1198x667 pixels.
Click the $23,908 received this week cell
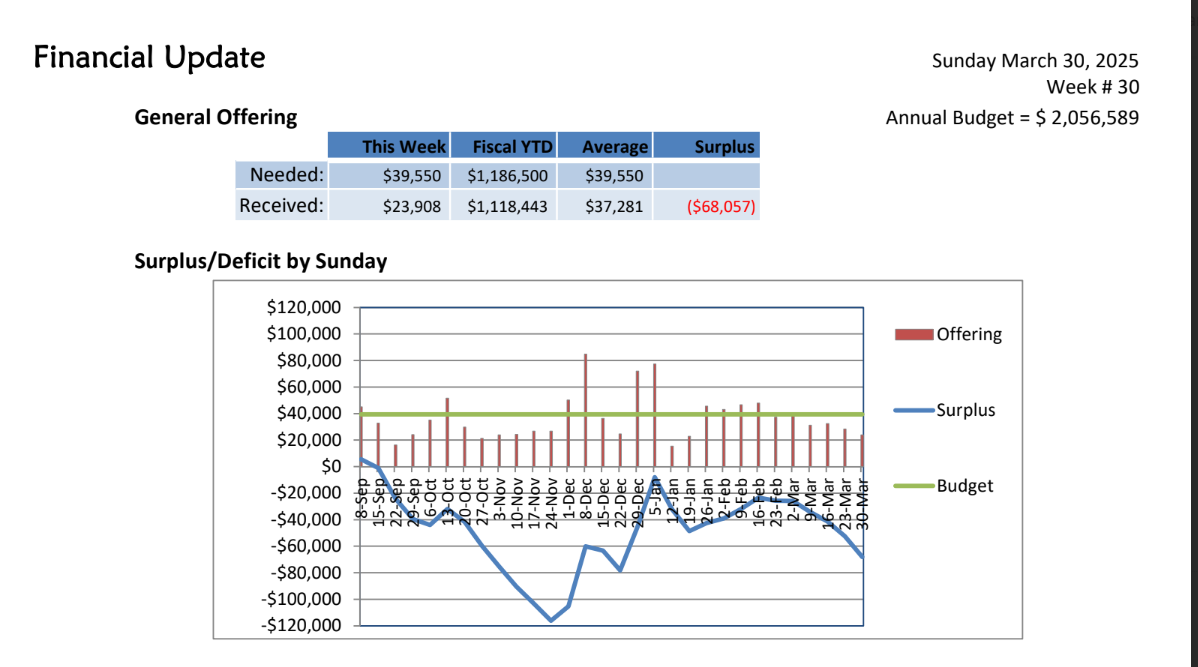(411, 207)
